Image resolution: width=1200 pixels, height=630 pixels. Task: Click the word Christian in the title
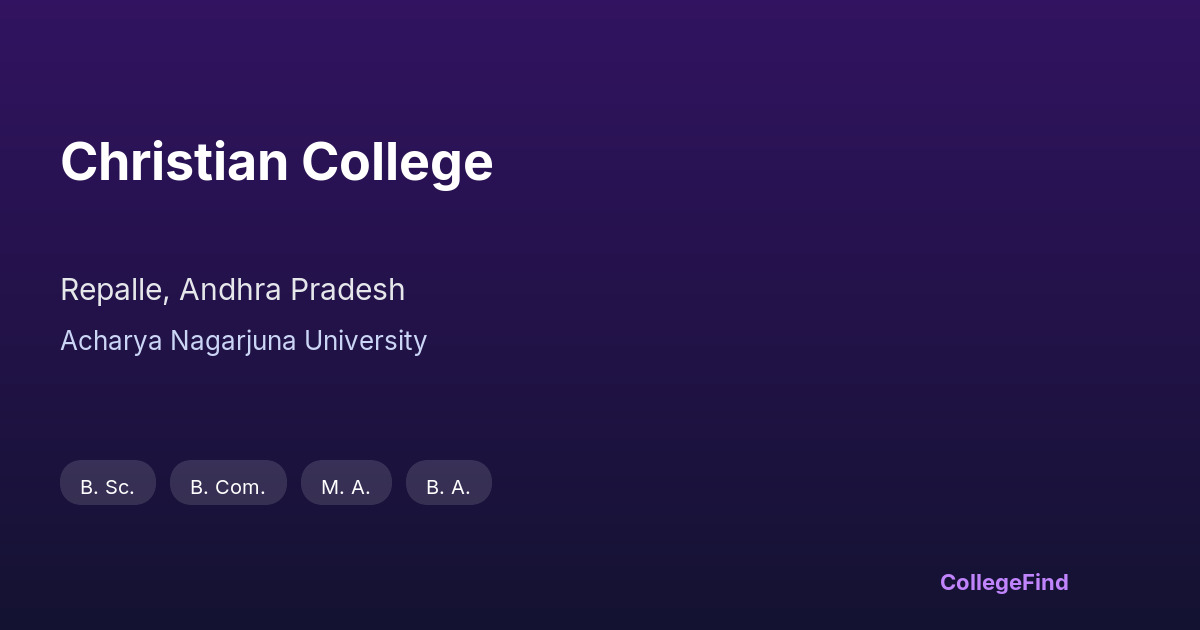point(174,162)
